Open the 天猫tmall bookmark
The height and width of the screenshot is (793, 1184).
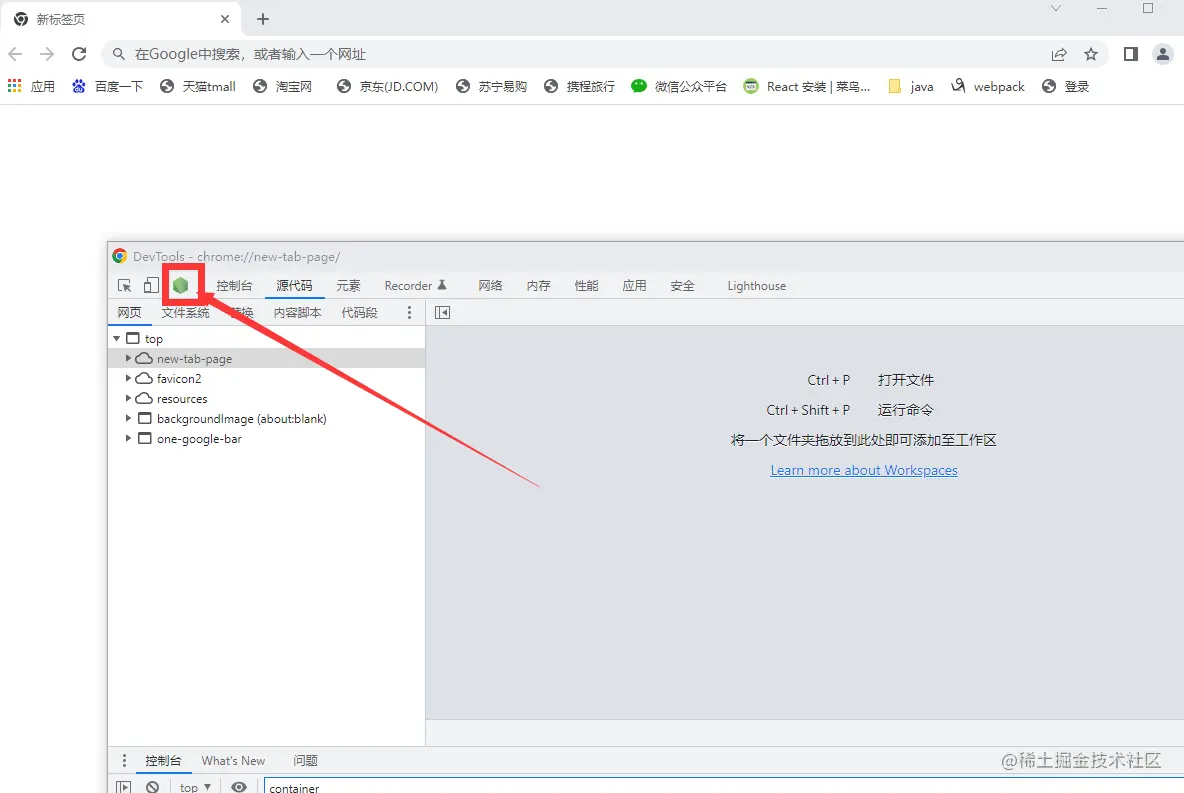pyautogui.click(x=198, y=86)
